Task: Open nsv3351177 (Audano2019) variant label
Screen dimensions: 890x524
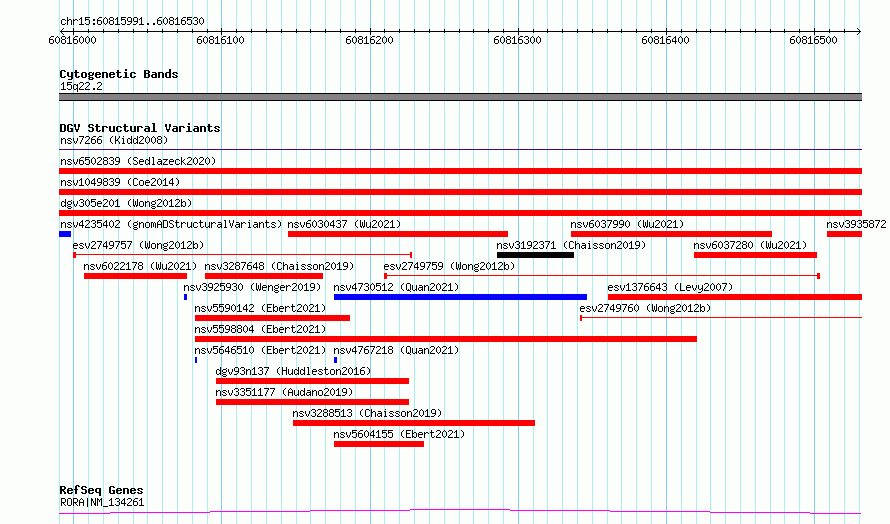Action: pyautogui.click(x=284, y=392)
